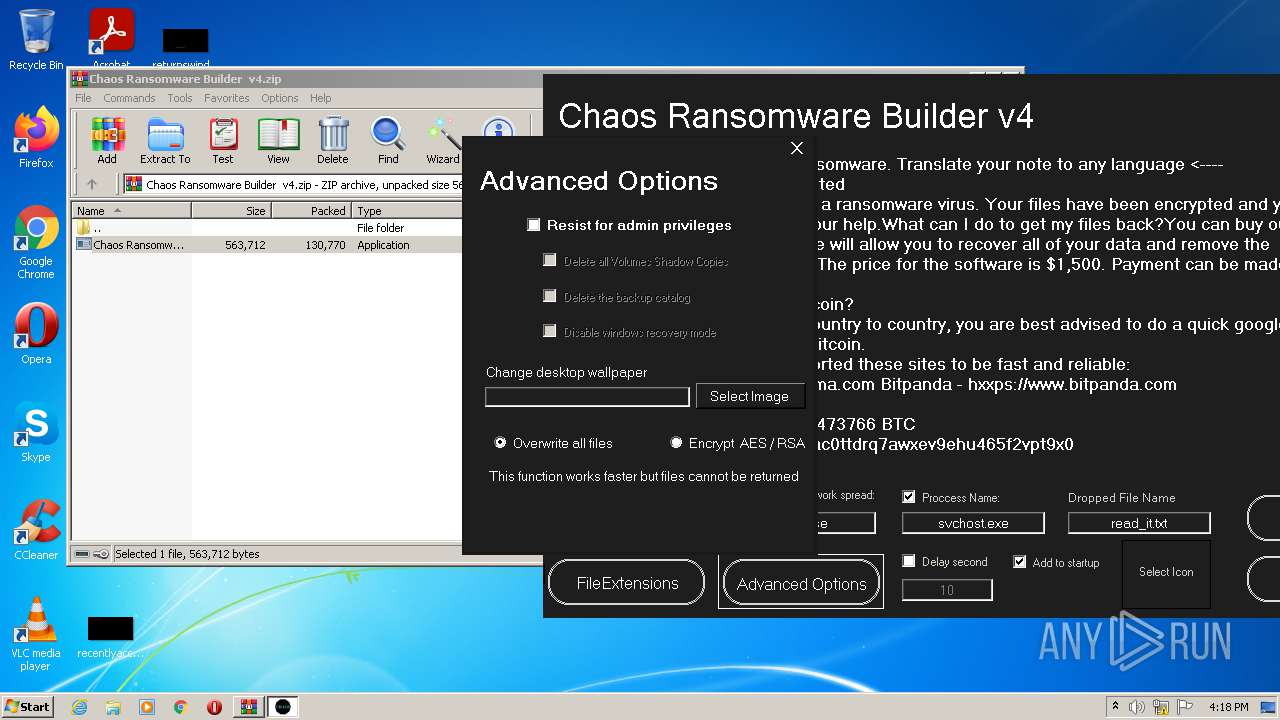
Task: Select the Chaos Ransomw... application row
Action: tap(268, 245)
